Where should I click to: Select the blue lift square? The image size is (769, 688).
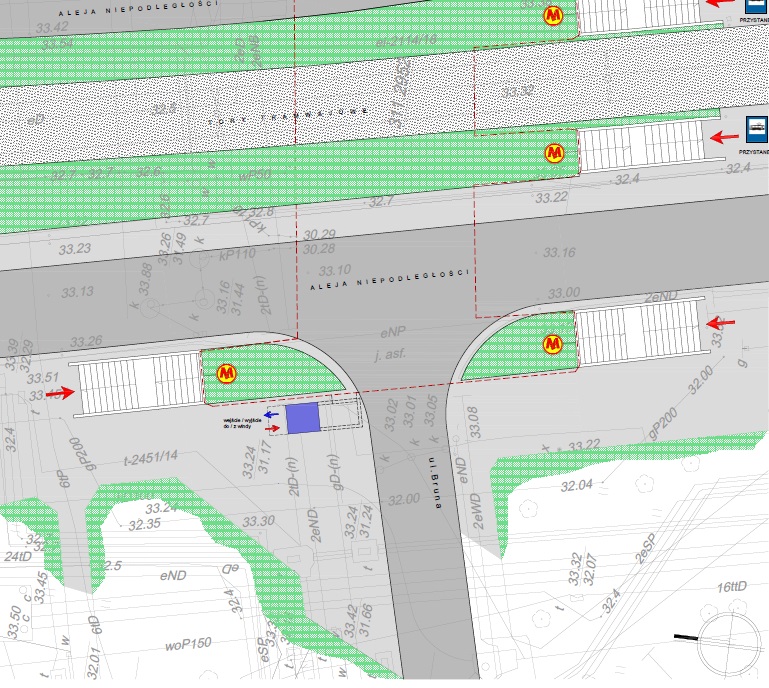(x=303, y=418)
